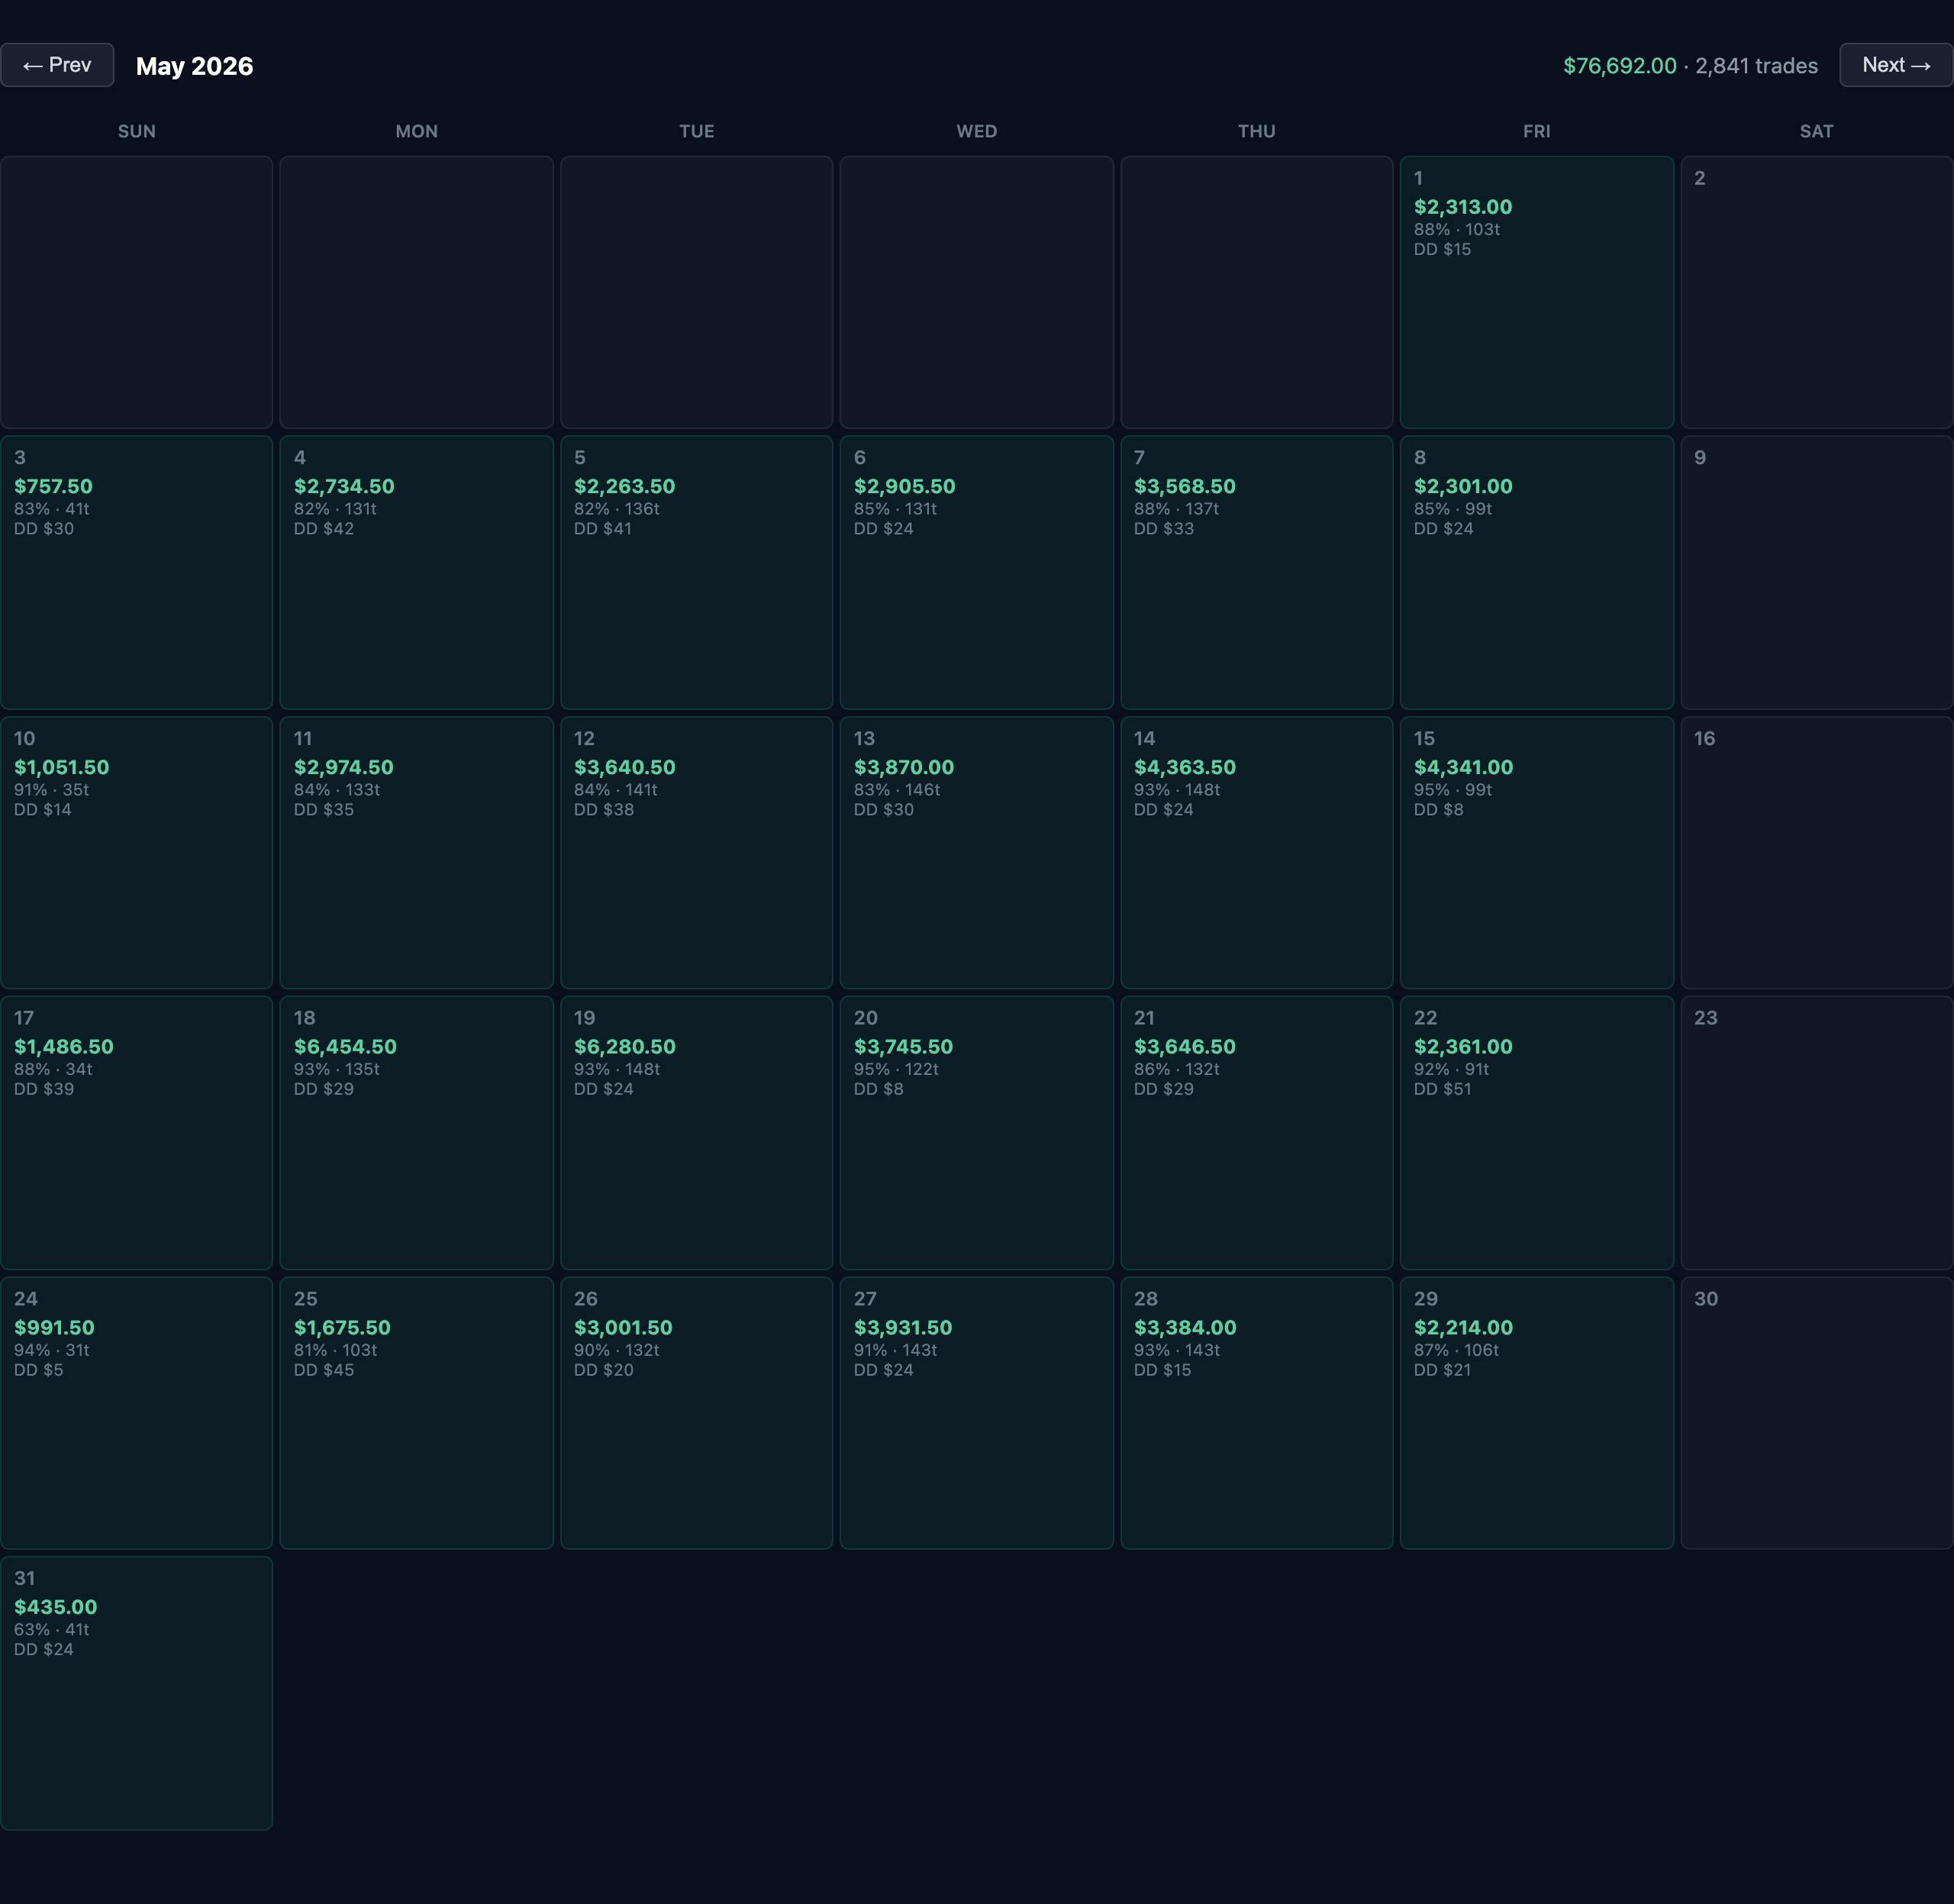The width and height of the screenshot is (1954, 1904).
Task: Click the $3,568.50 profit on May 7
Action: pos(1184,486)
